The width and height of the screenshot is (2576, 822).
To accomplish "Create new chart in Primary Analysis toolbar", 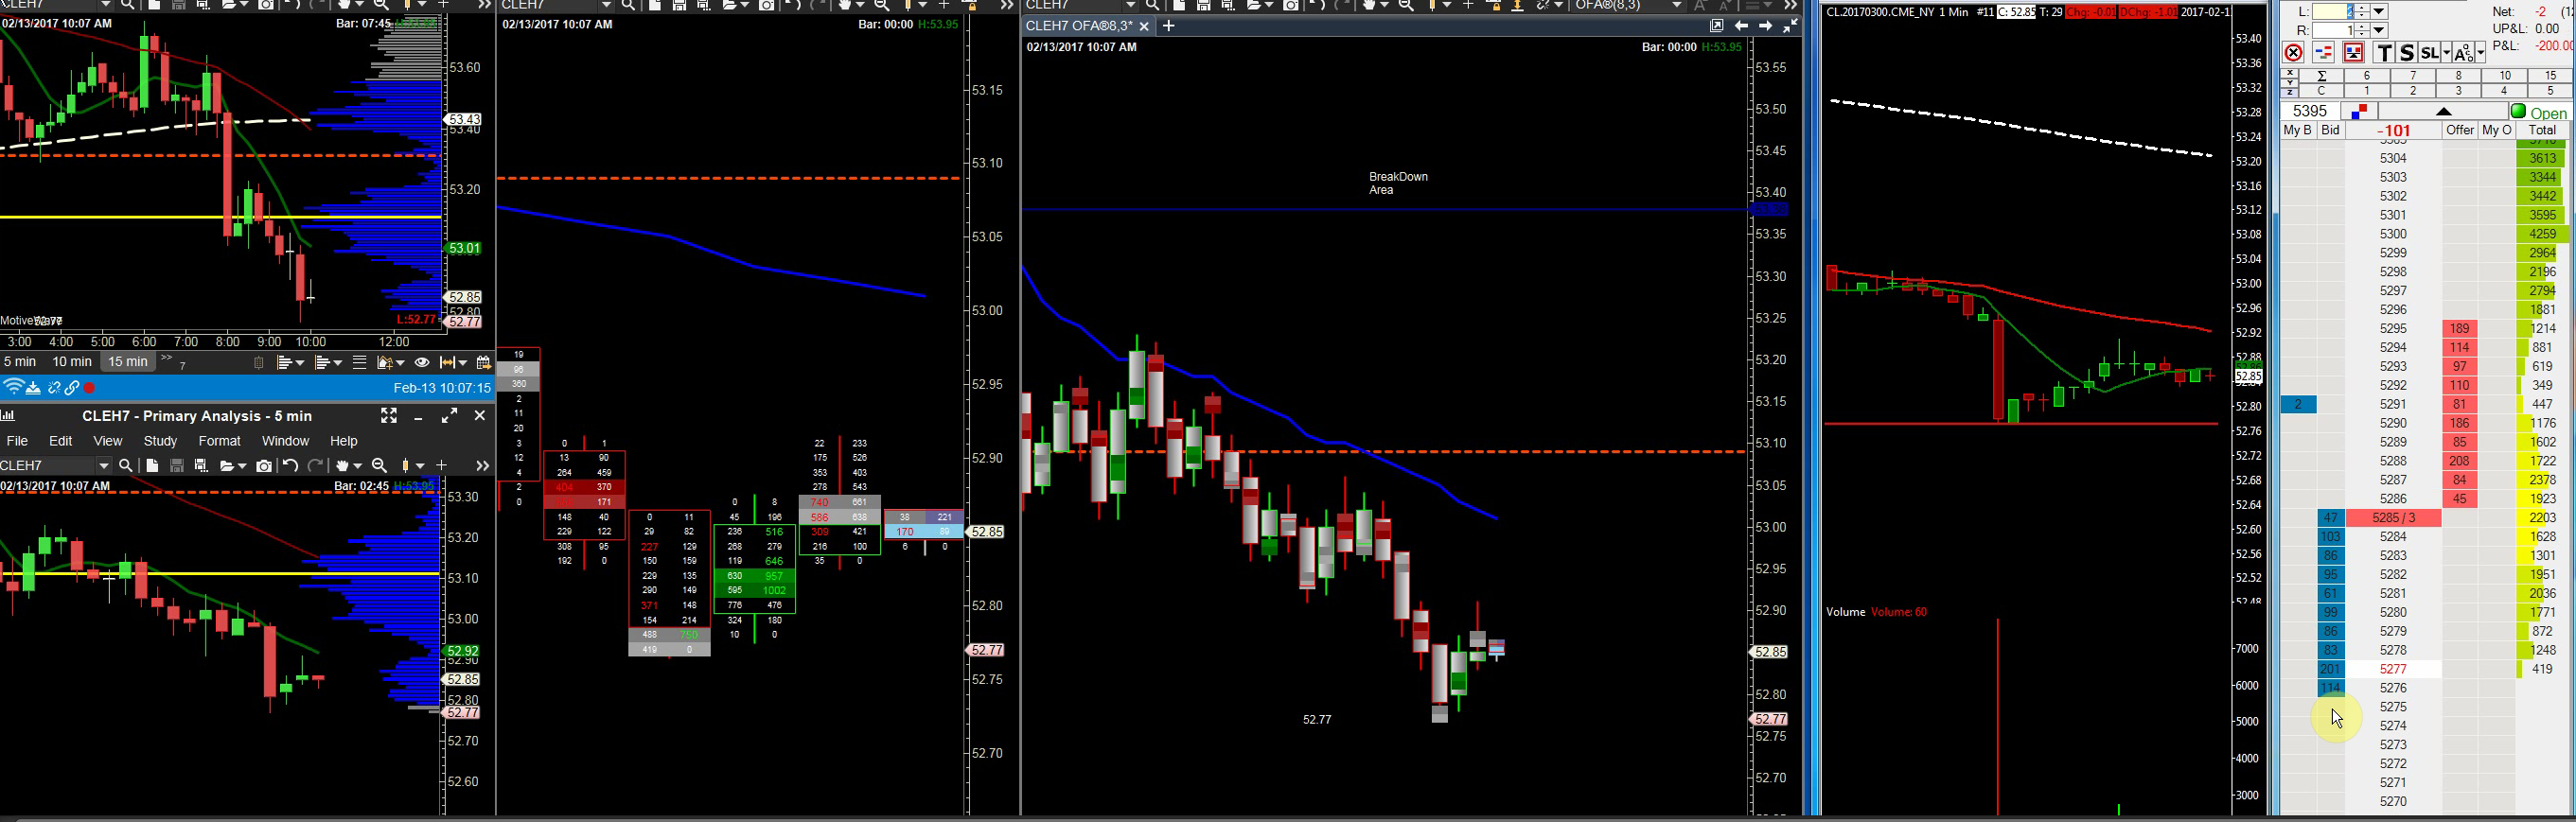I will click(x=152, y=465).
